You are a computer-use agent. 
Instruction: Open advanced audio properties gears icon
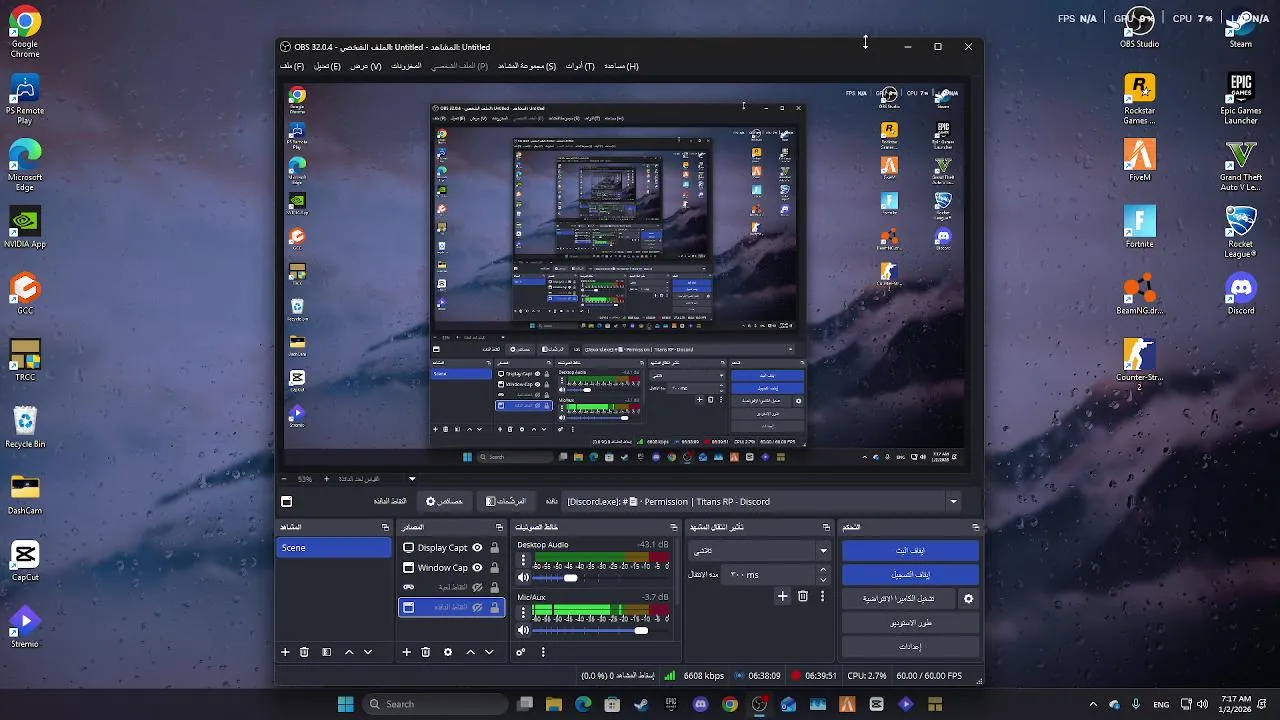coord(520,652)
